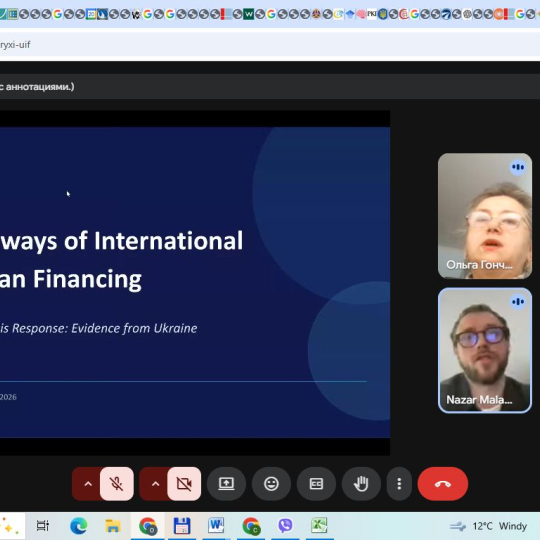
Task: Switch to Word in the taskbar
Action: coord(216,526)
